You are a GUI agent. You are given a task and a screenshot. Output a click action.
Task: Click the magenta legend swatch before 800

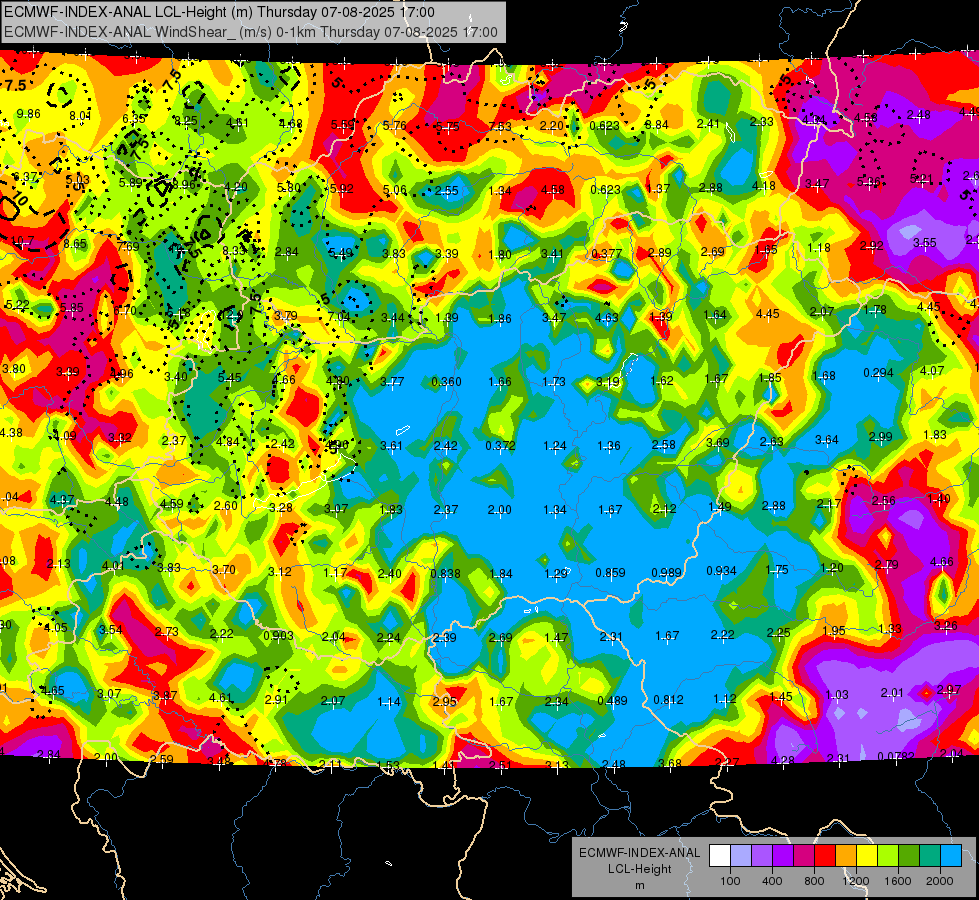804,856
